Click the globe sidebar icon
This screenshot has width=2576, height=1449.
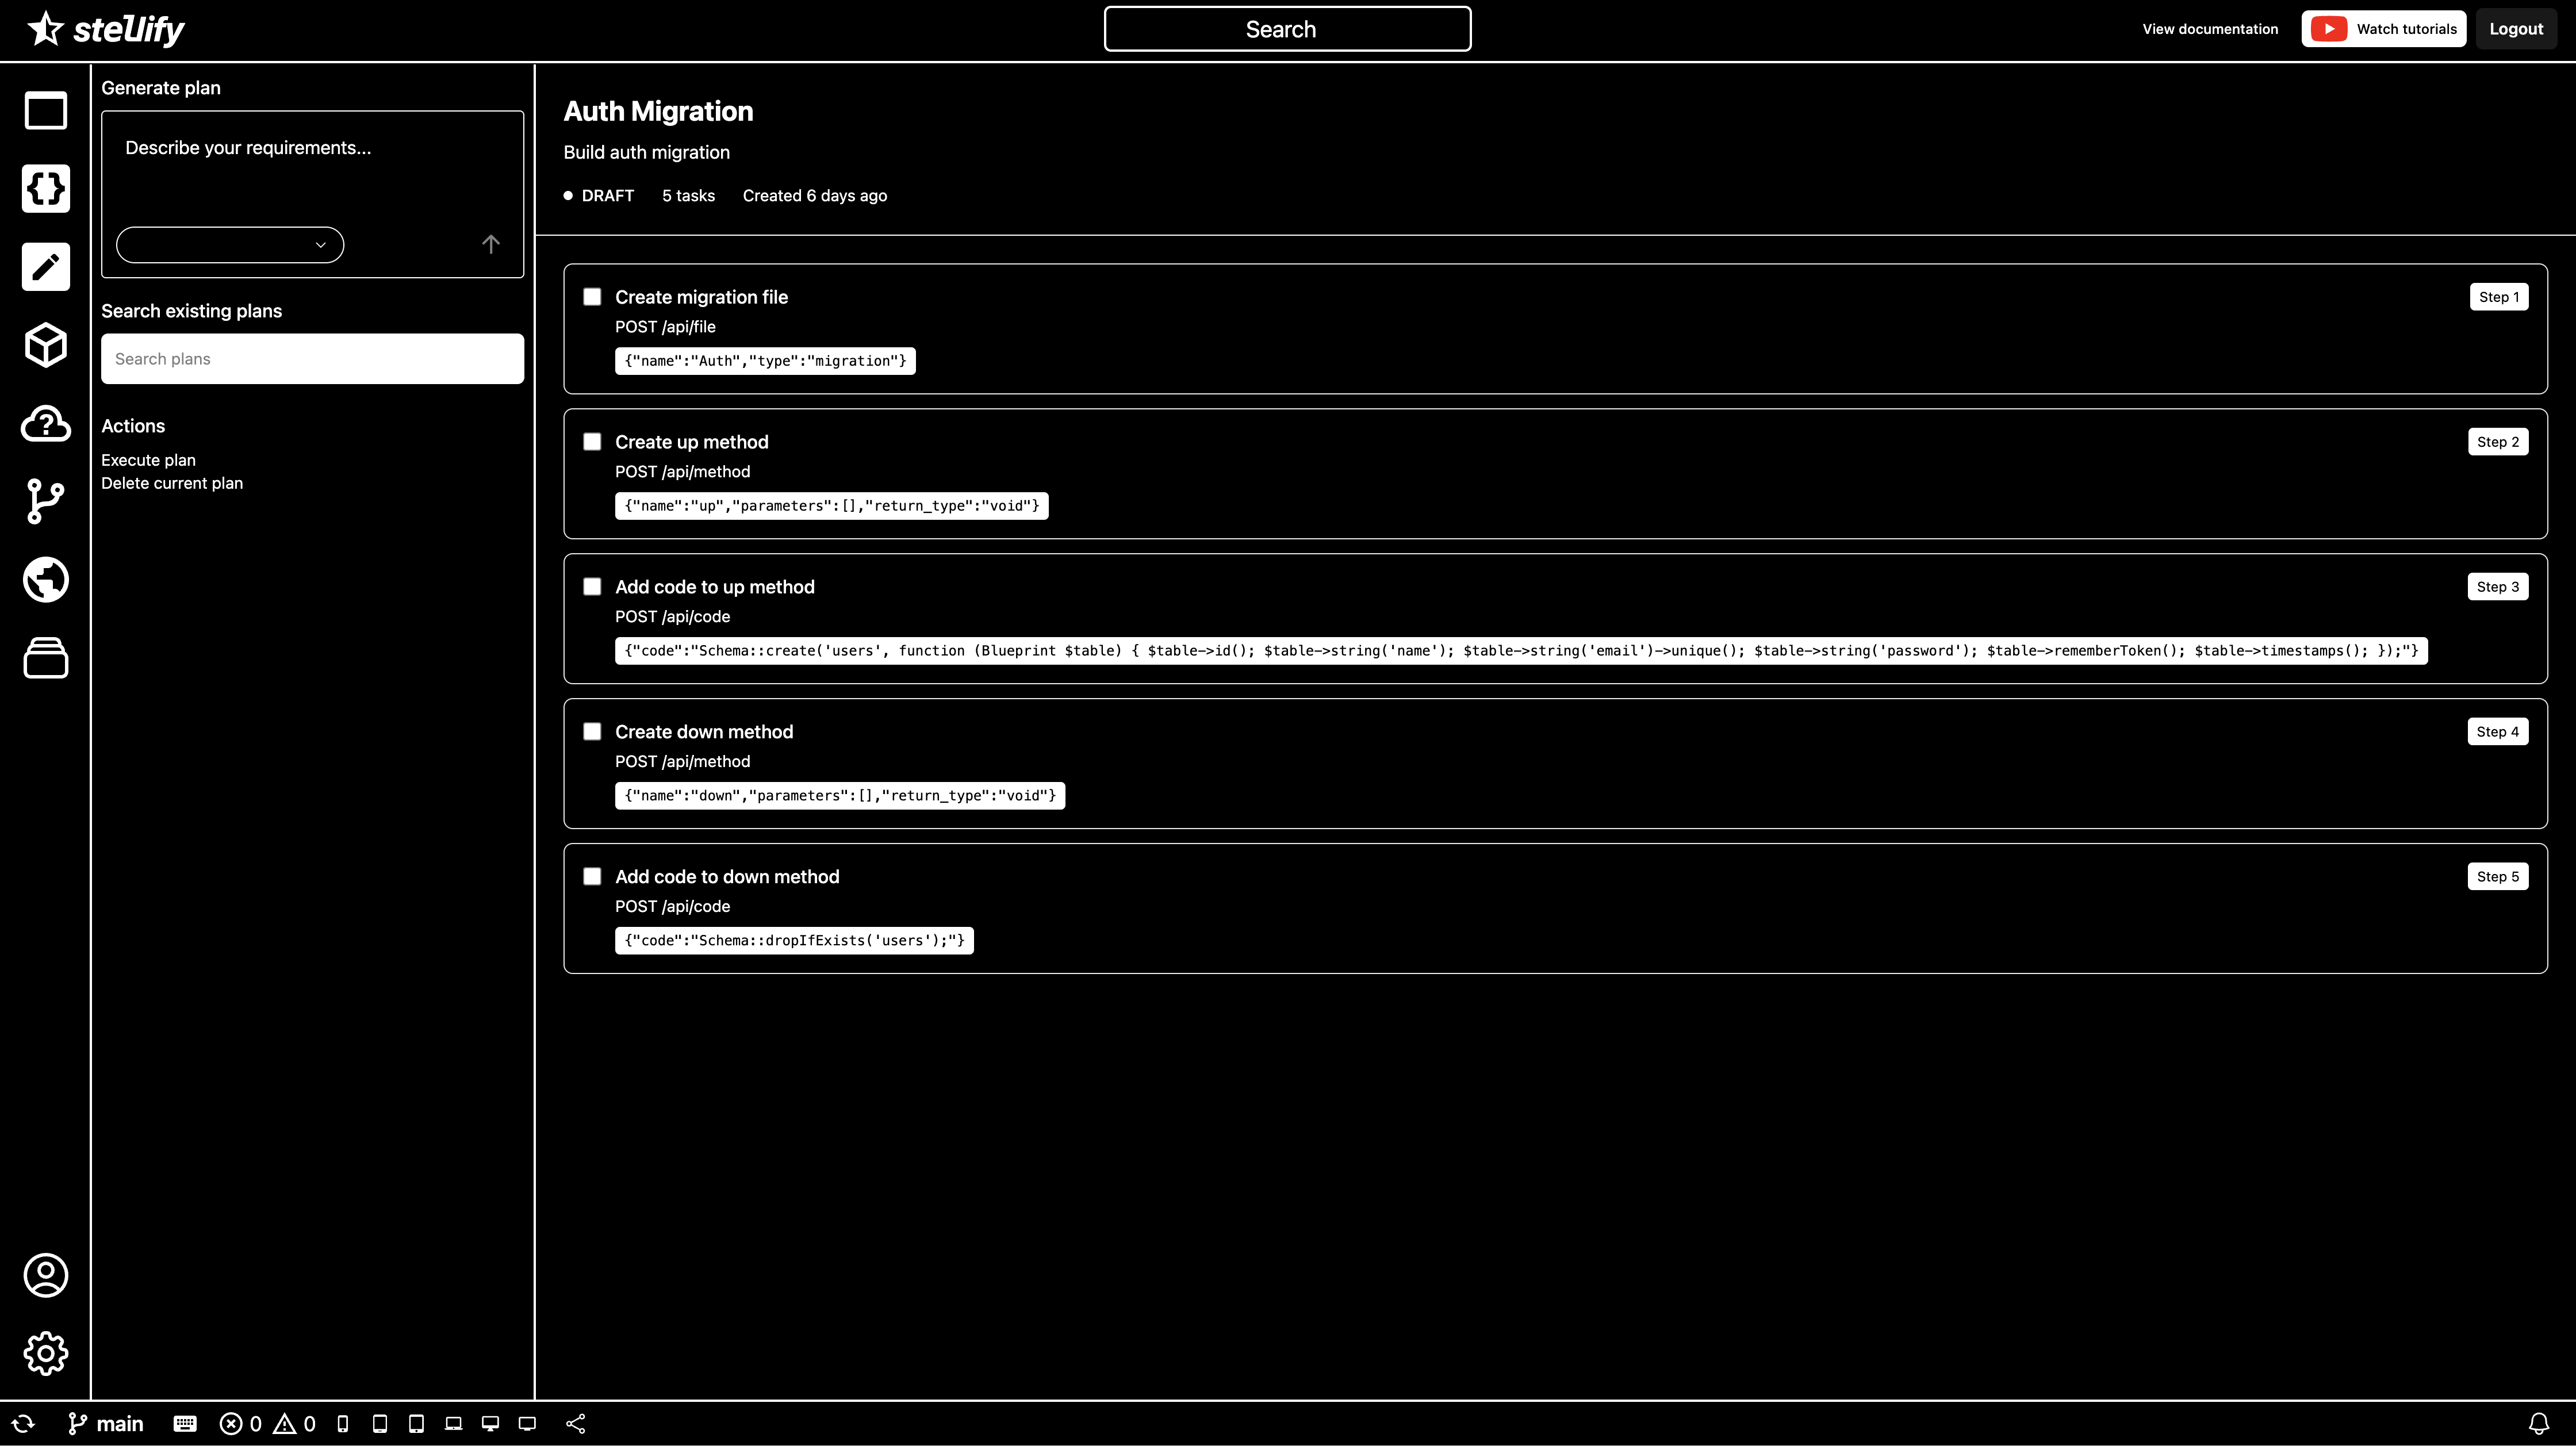tap(46, 579)
